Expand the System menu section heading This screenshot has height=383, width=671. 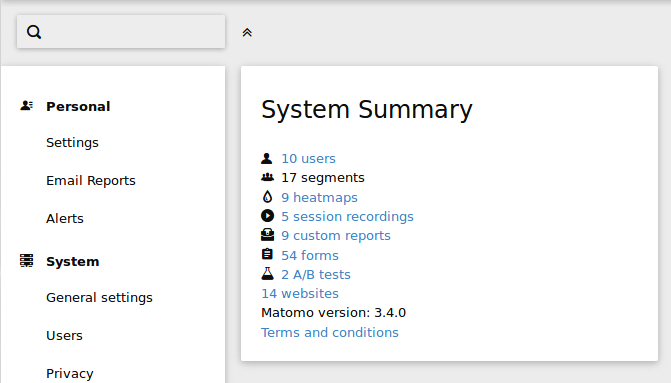pos(73,261)
